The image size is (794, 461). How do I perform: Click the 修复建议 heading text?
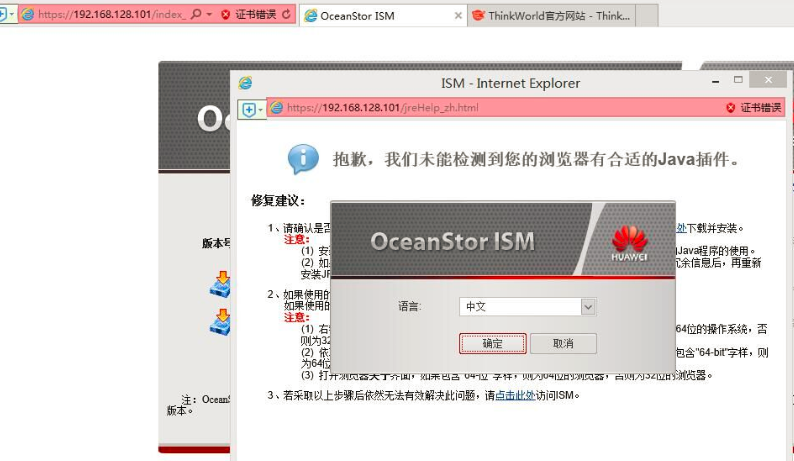point(278,201)
